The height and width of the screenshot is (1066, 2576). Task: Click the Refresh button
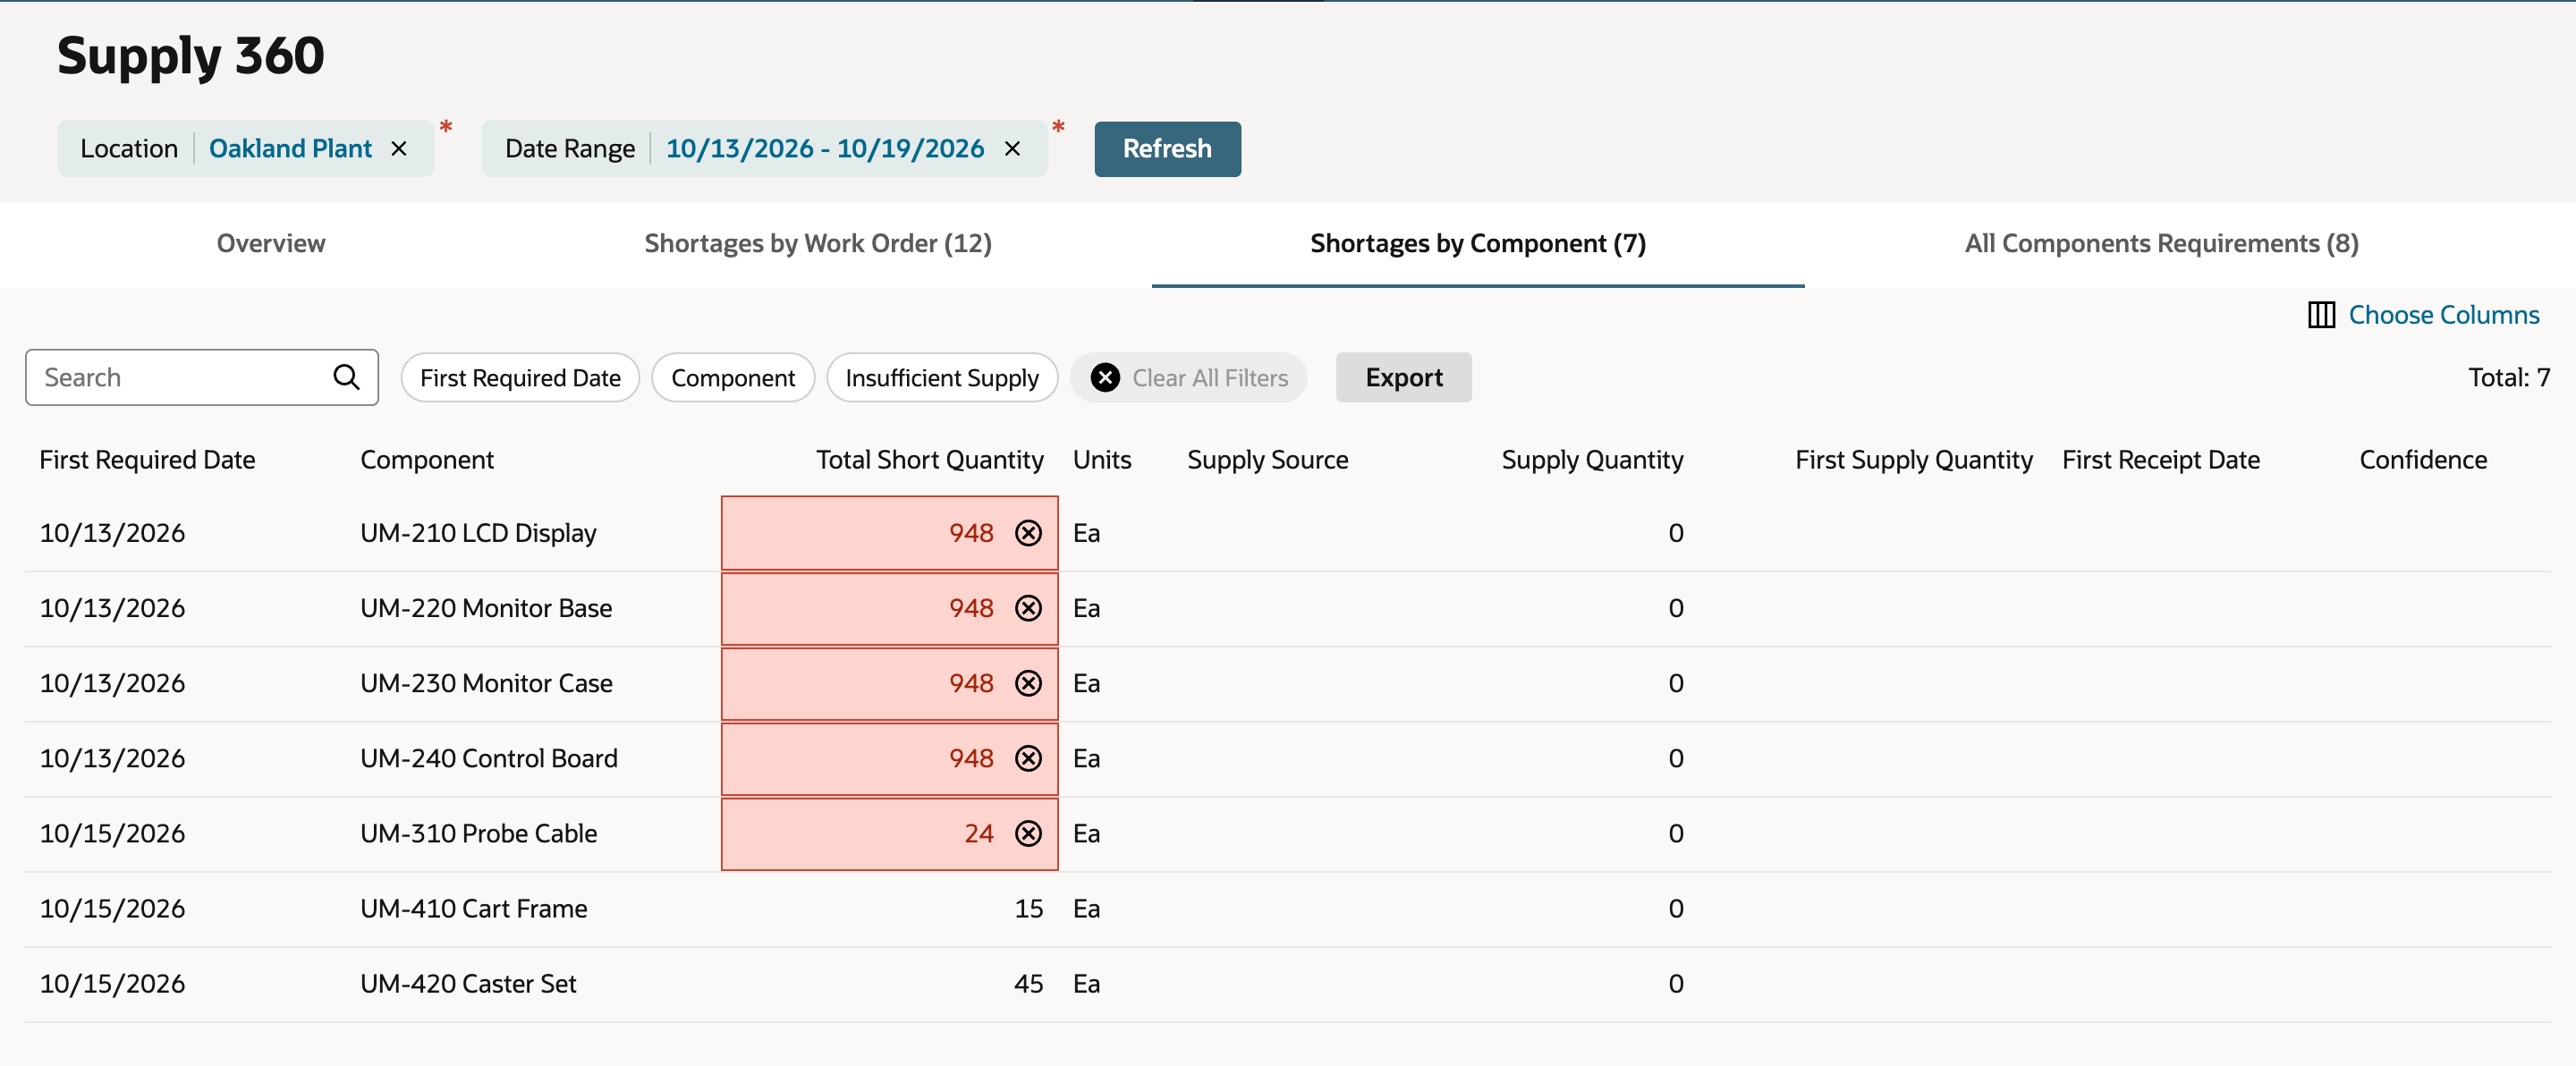pyautogui.click(x=1167, y=149)
